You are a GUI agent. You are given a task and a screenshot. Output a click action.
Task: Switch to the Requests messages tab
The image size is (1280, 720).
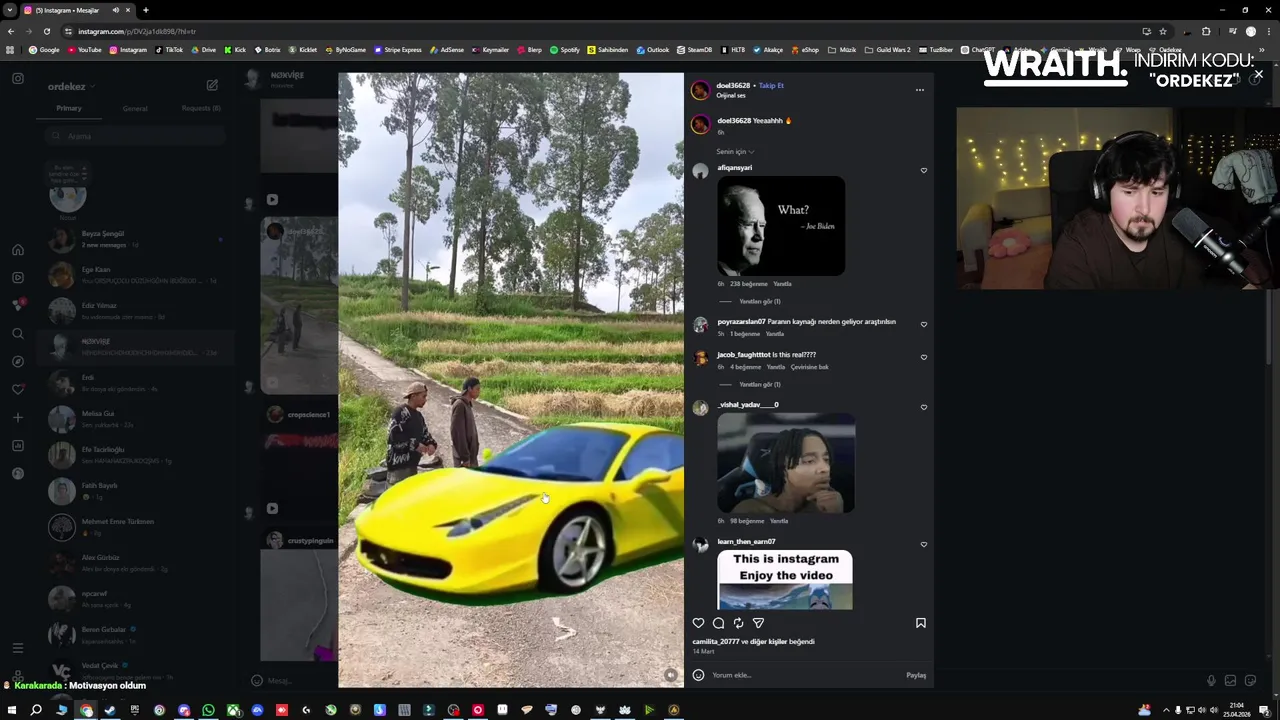[201, 108]
